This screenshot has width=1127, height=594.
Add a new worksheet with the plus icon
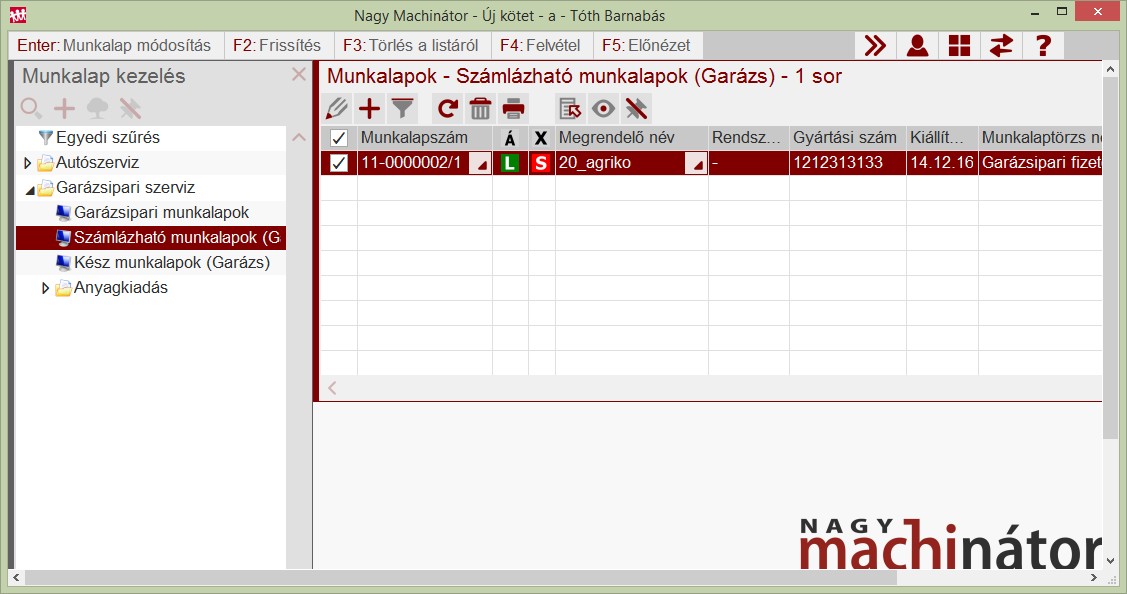tap(369, 109)
